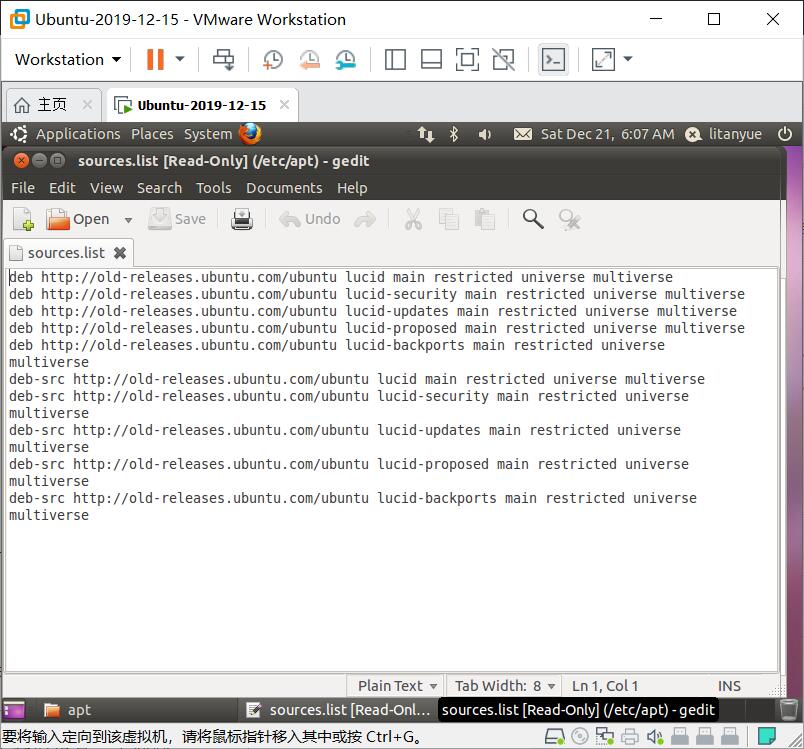Close the 主页 home tab

click(88, 105)
